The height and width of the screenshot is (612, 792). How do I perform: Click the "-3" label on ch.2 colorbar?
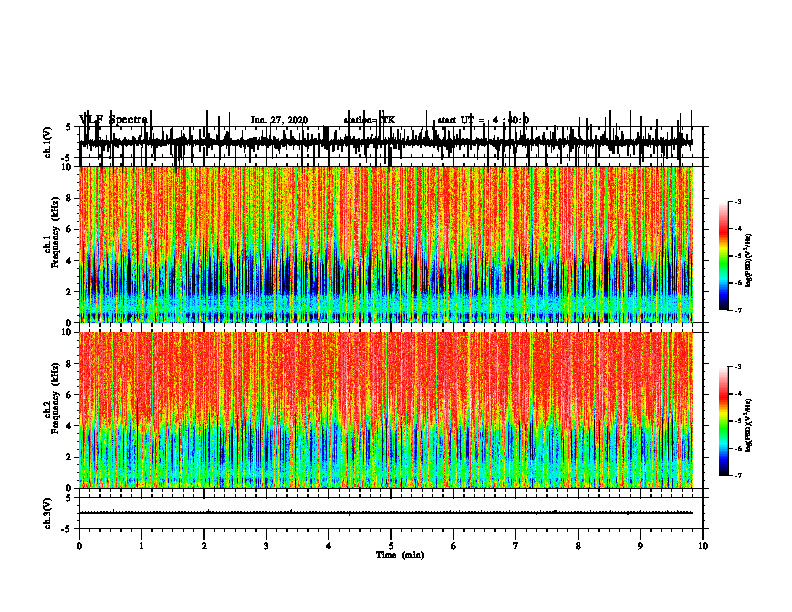pos(737,367)
